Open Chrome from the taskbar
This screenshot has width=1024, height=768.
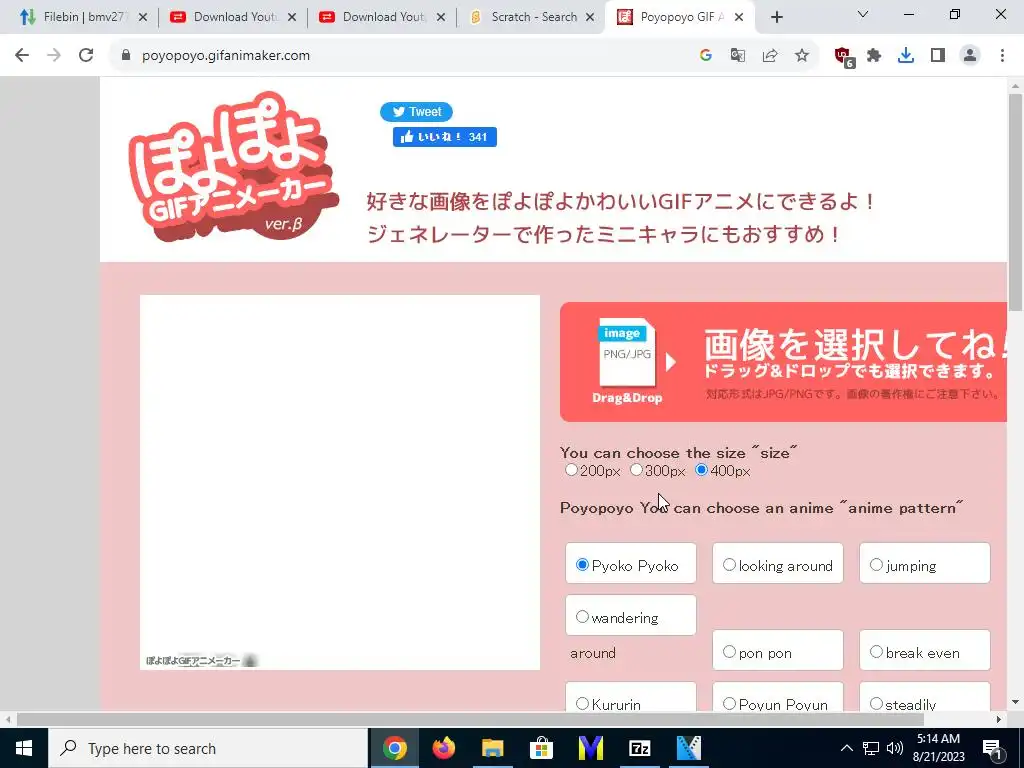[x=394, y=748]
